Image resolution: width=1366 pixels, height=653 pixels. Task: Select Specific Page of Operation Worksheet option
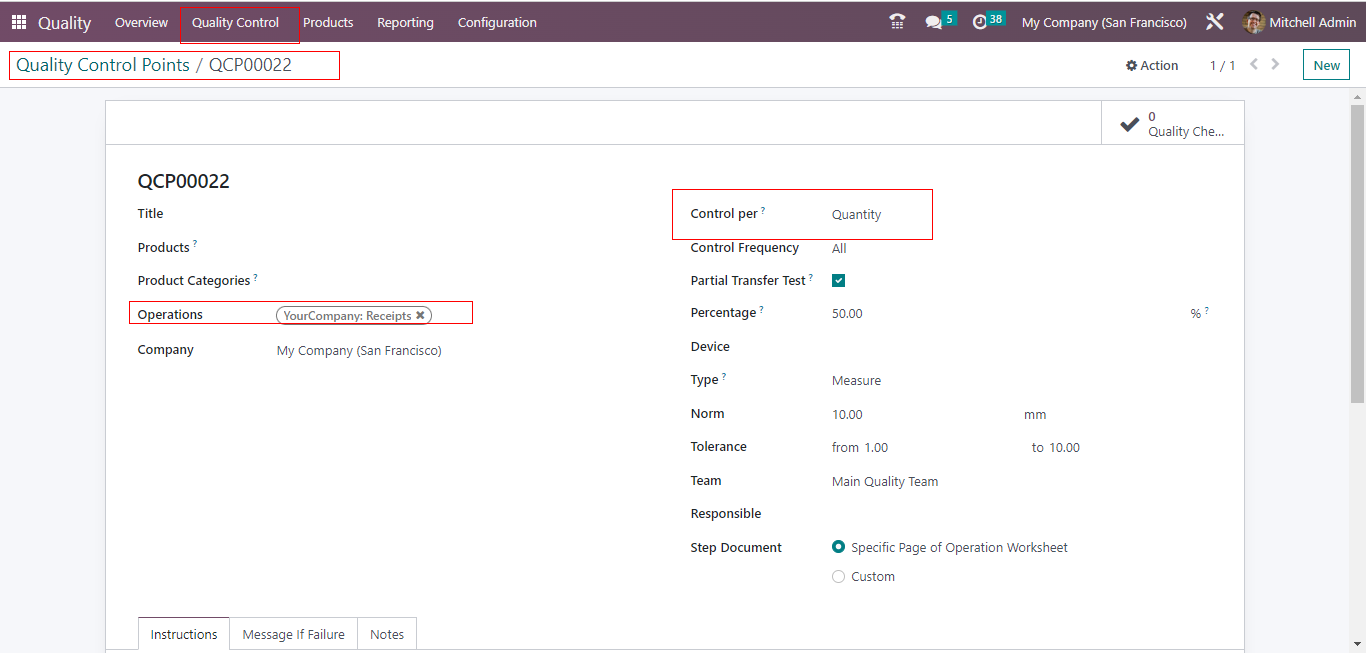[838, 547]
